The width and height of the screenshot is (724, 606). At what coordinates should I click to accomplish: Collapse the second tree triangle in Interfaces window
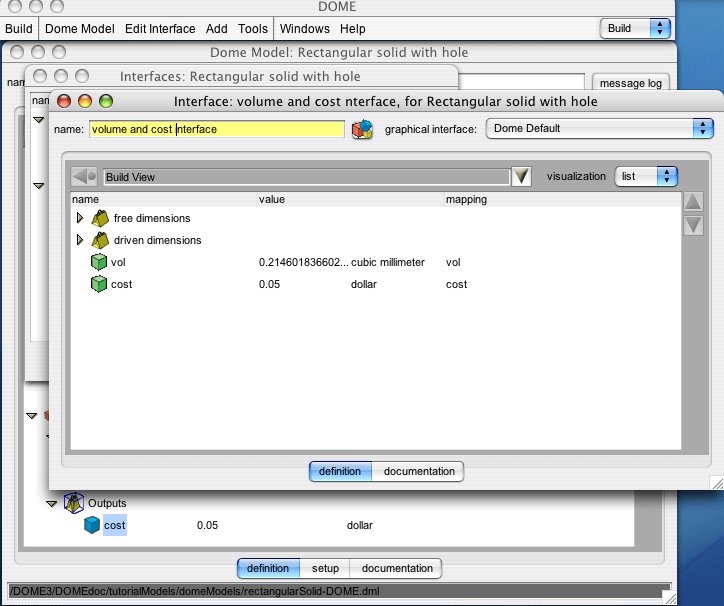pos(39,186)
